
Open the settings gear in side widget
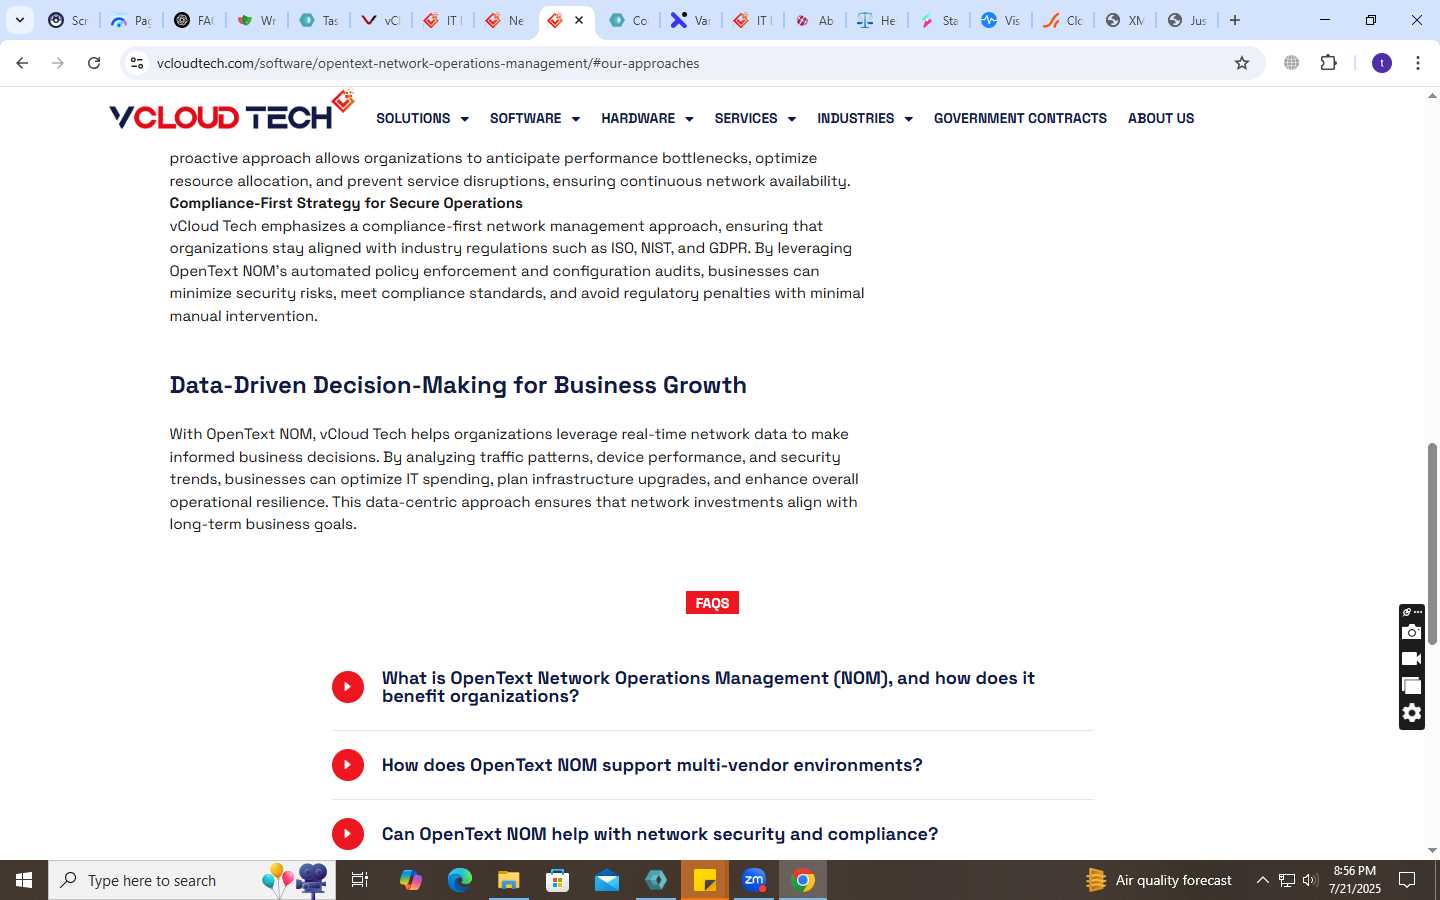1411,713
